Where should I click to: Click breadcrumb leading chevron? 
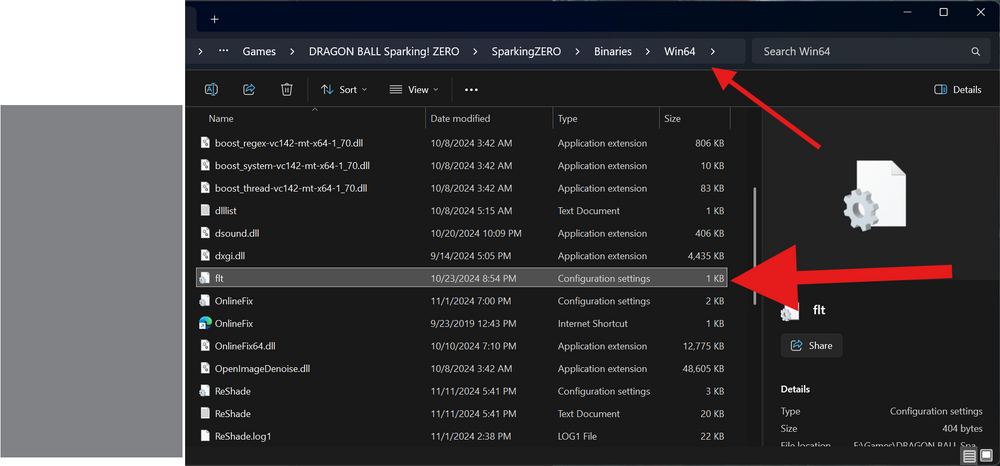(200, 52)
